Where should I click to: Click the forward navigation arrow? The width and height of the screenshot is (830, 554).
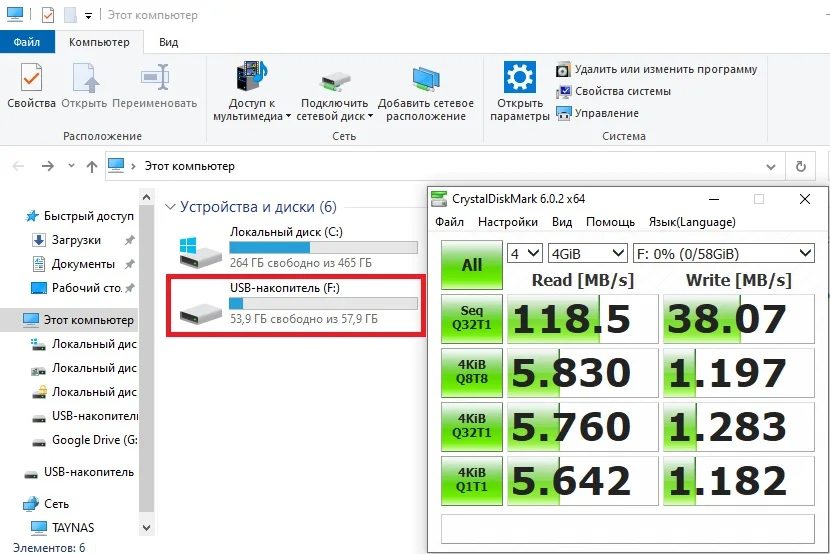48,166
